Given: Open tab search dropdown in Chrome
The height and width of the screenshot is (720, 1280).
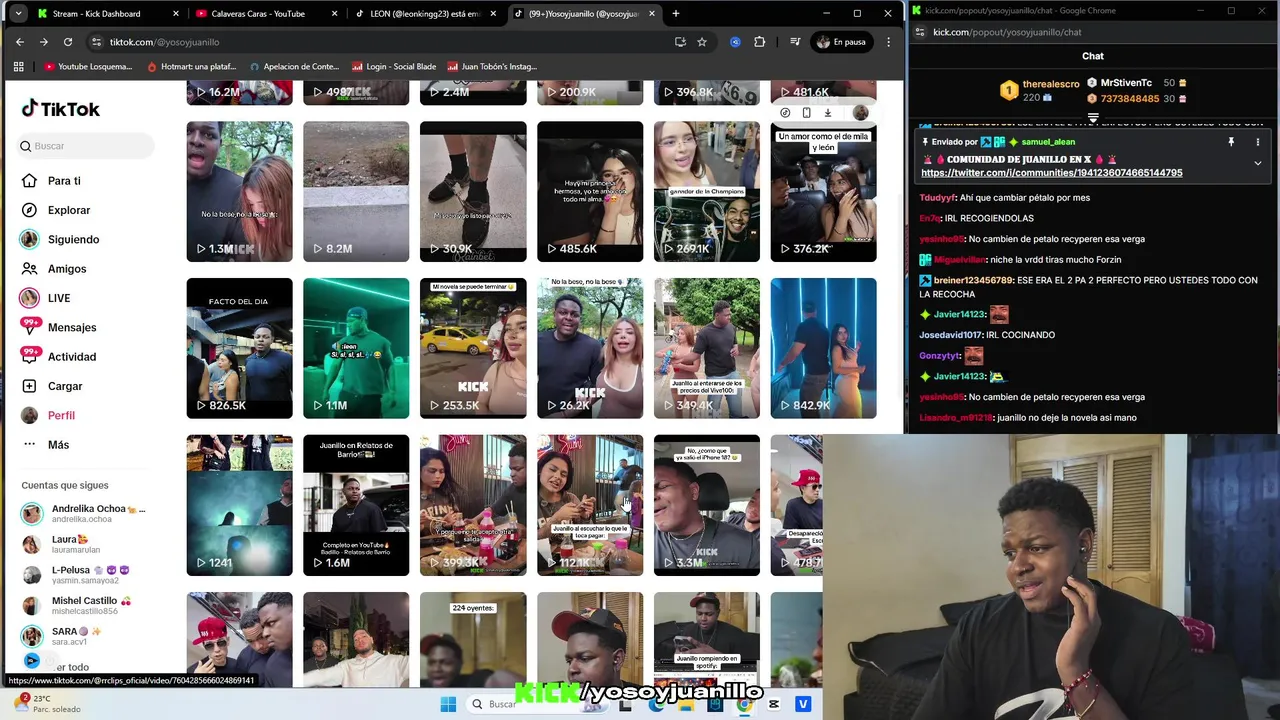Looking at the screenshot, I should (x=17, y=14).
